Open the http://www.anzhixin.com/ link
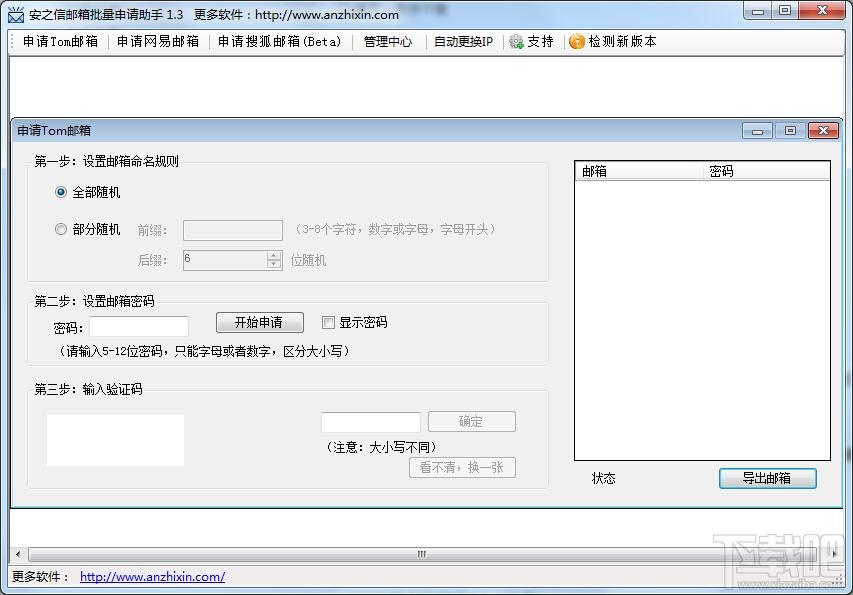Image resolution: width=853 pixels, height=595 pixels. (152, 577)
